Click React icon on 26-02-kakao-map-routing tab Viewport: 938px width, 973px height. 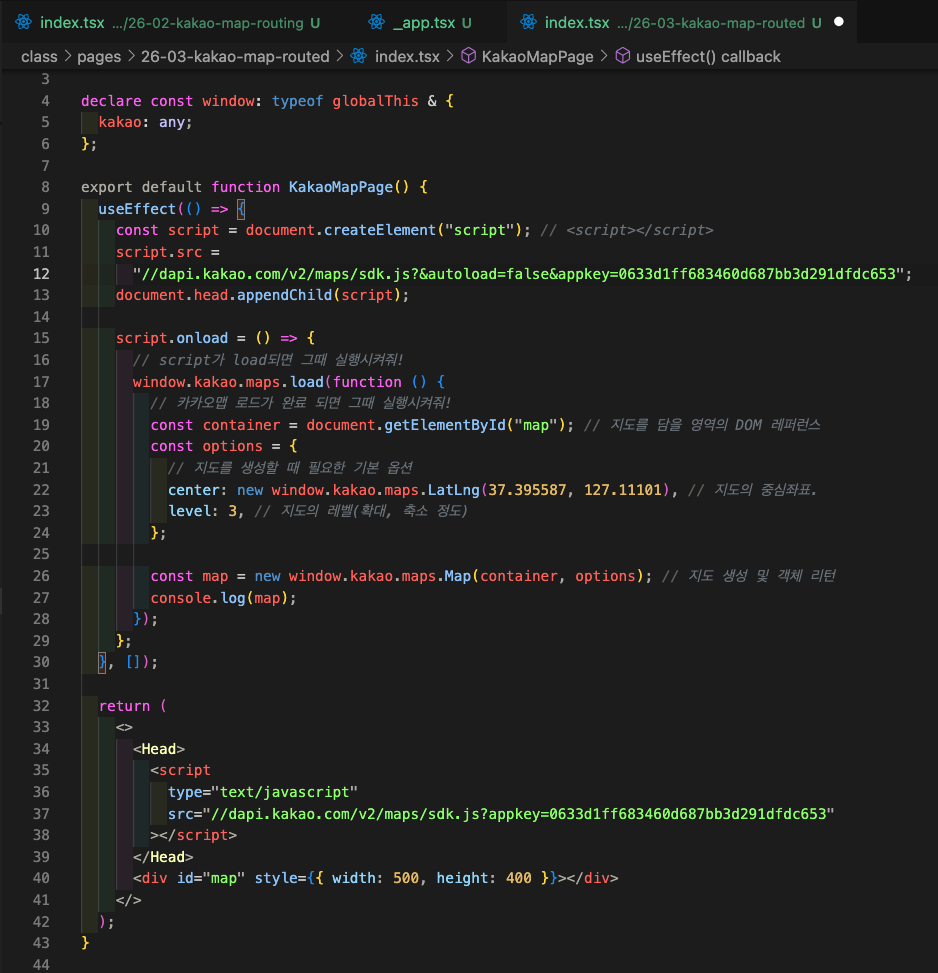[x=24, y=22]
